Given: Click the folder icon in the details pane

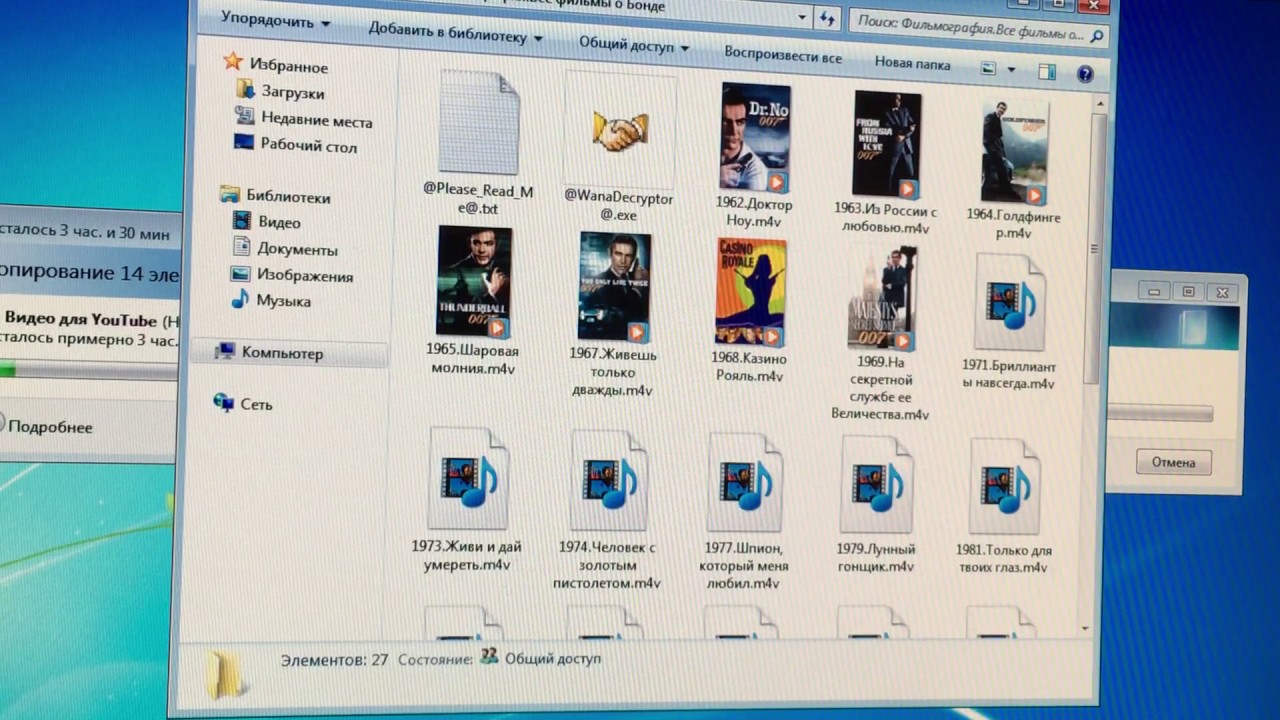Looking at the screenshot, I should [x=225, y=672].
